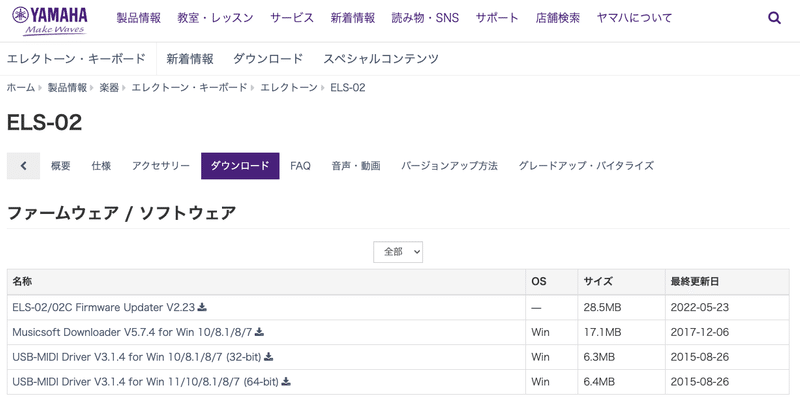The image size is (800, 407).
Task: Open Musicsoft Downloader V5.7.4 for Win link
Action: [x=132, y=332]
